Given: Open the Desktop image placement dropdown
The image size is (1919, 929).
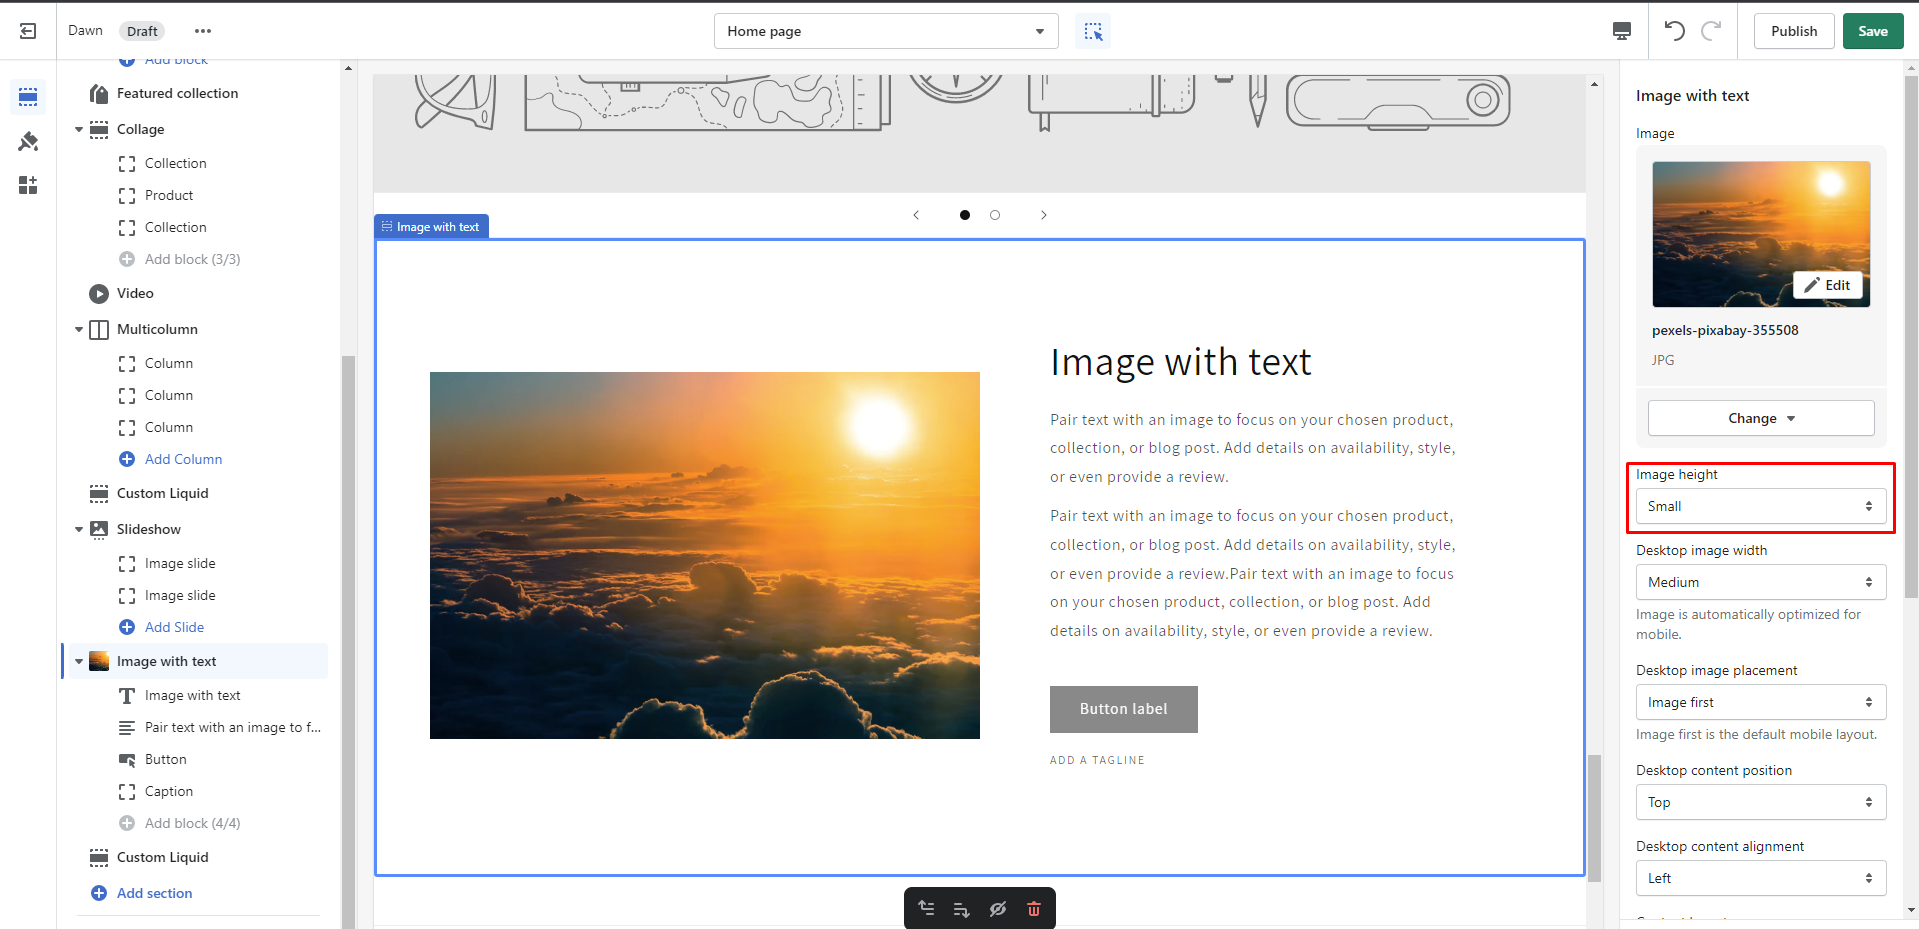Looking at the screenshot, I should tap(1761, 702).
